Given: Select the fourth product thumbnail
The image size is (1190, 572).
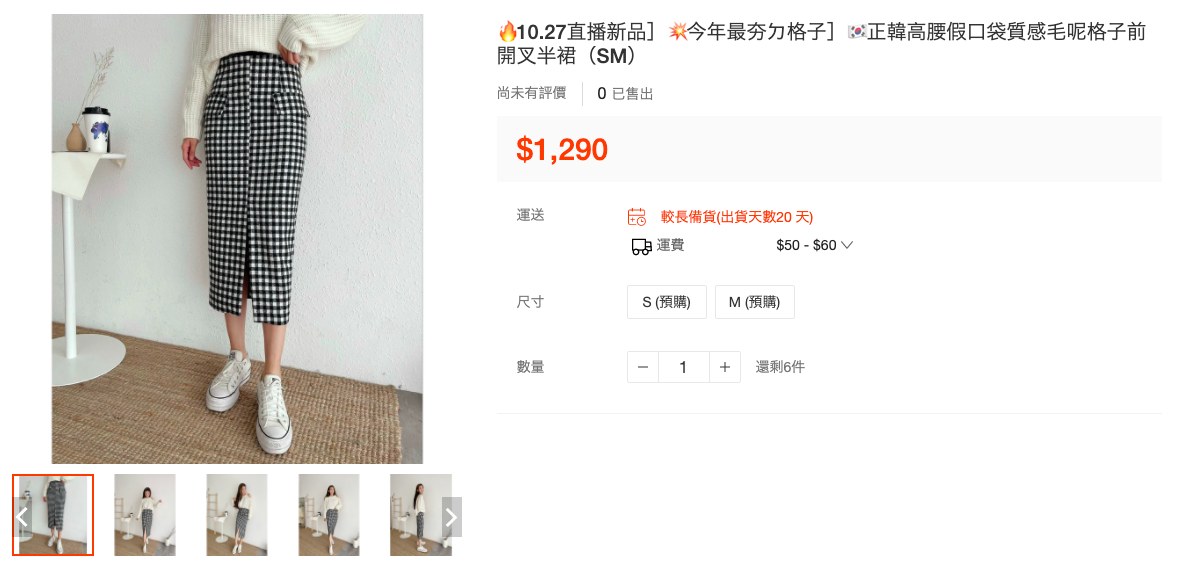Looking at the screenshot, I should coord(329,515).
